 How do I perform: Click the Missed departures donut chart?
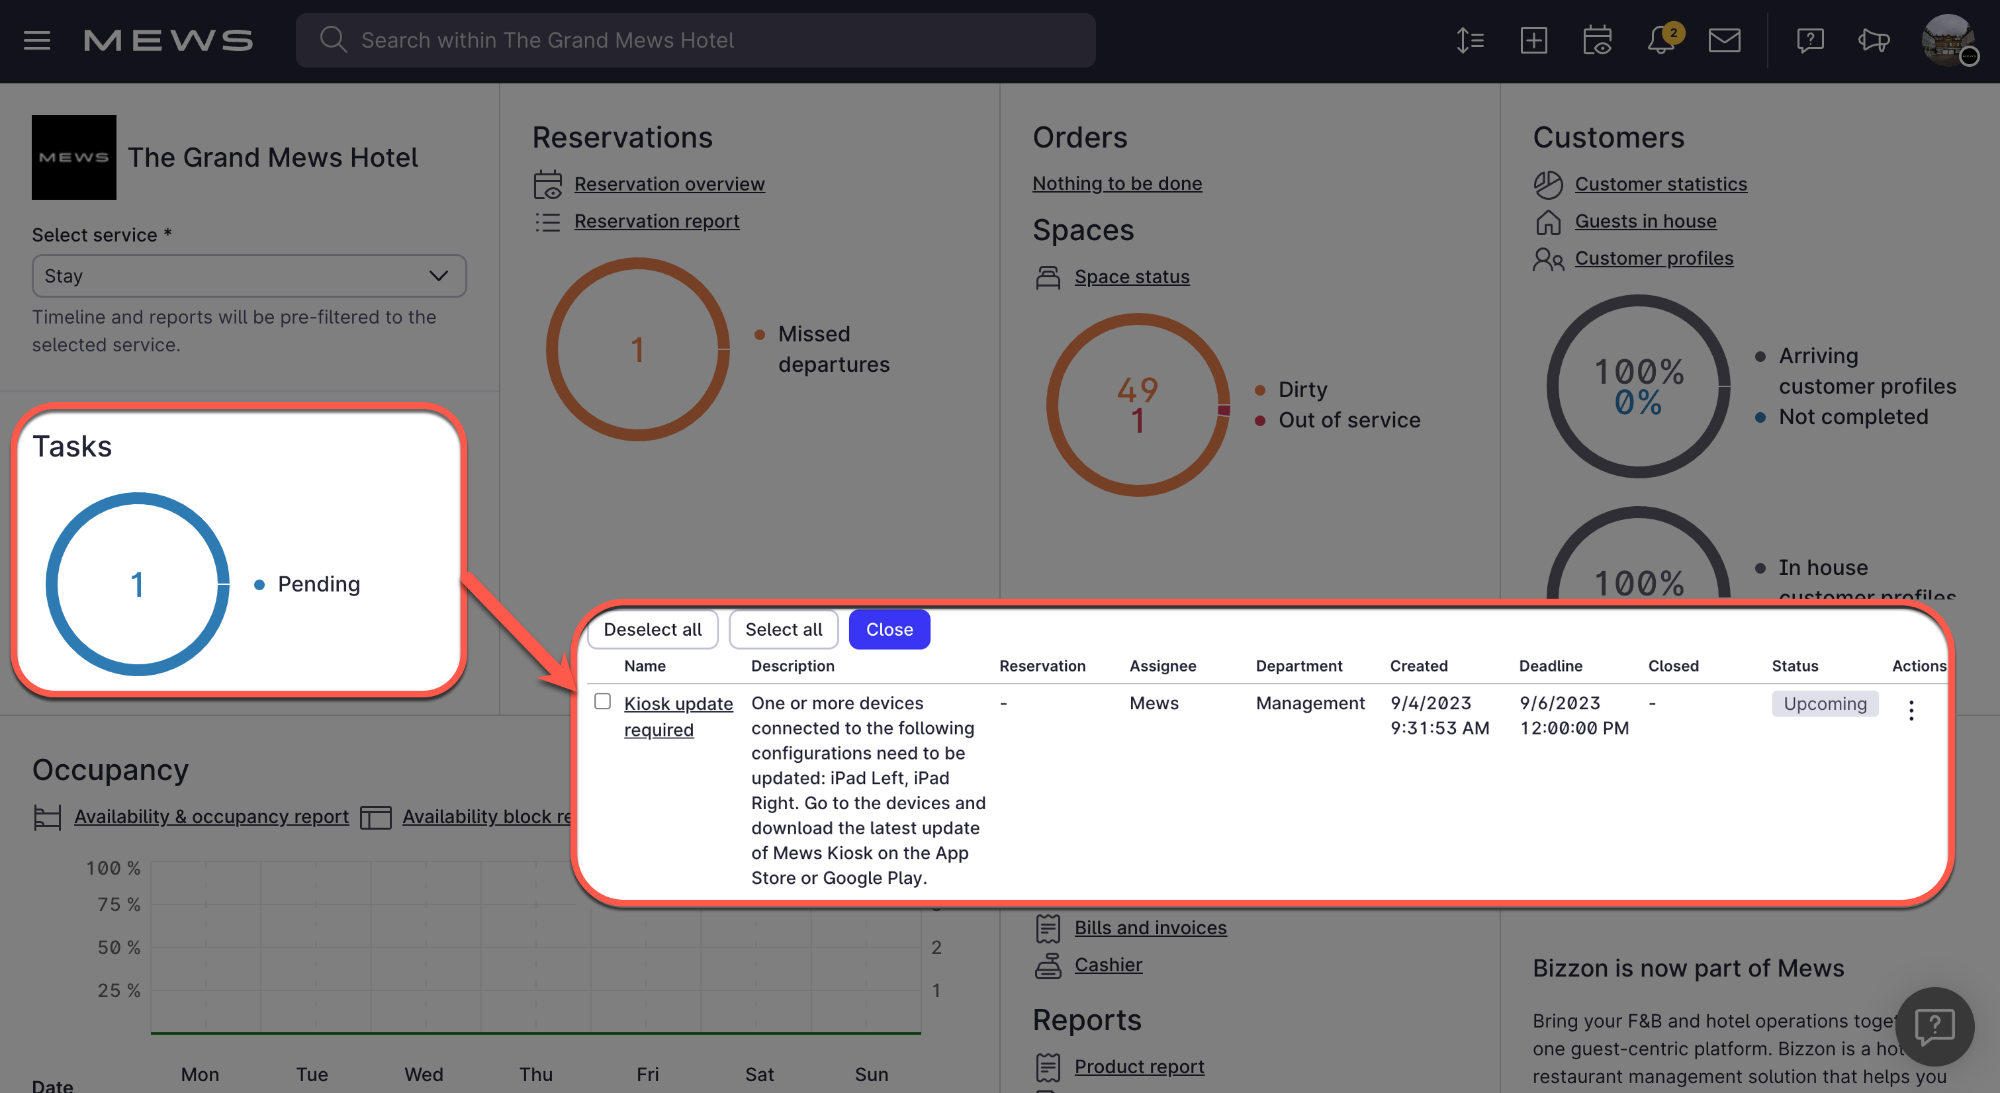(x=638, y=349)
